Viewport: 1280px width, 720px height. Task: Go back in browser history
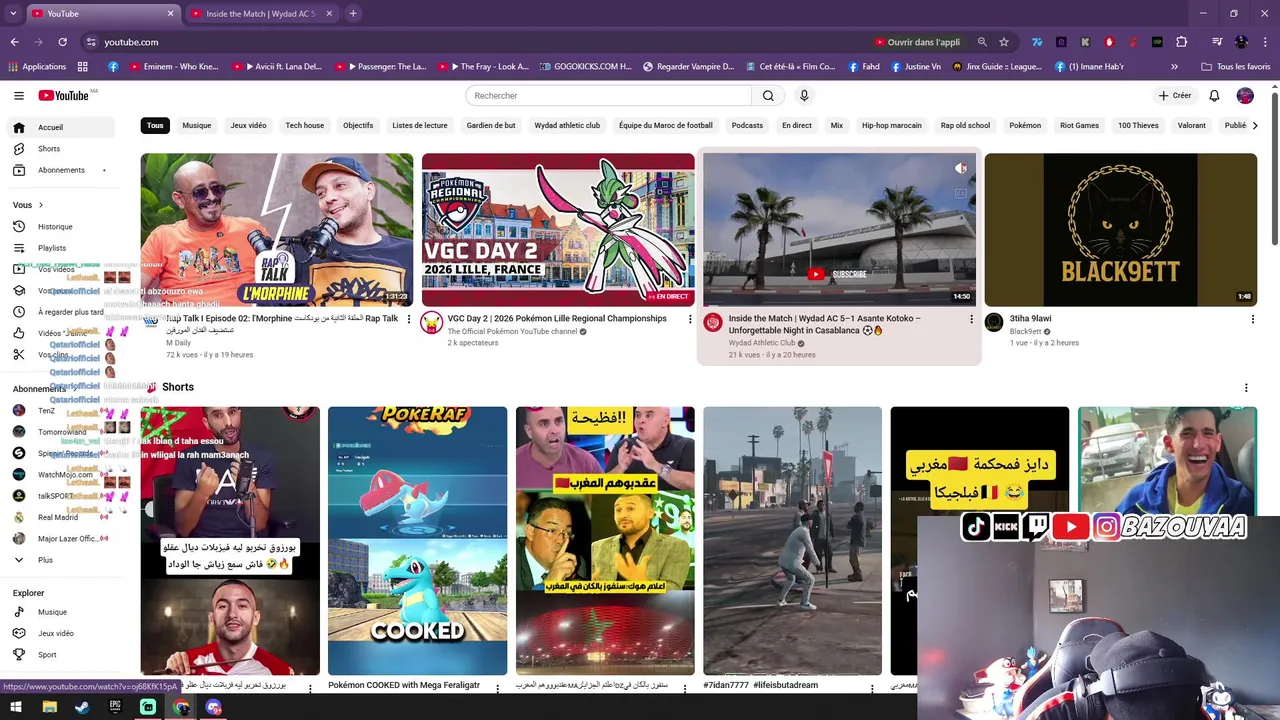tap(14, 42)
